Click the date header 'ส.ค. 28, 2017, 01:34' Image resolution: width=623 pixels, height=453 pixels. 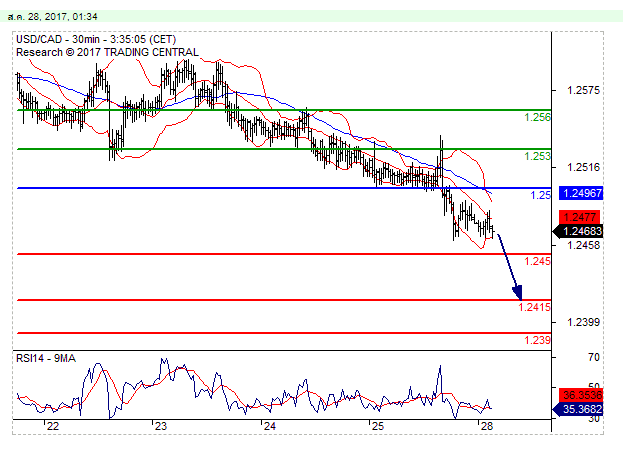point(52,17)
